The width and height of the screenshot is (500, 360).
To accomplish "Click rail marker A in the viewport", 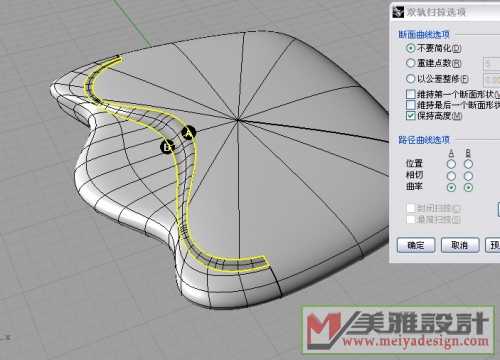I will 189,133.
